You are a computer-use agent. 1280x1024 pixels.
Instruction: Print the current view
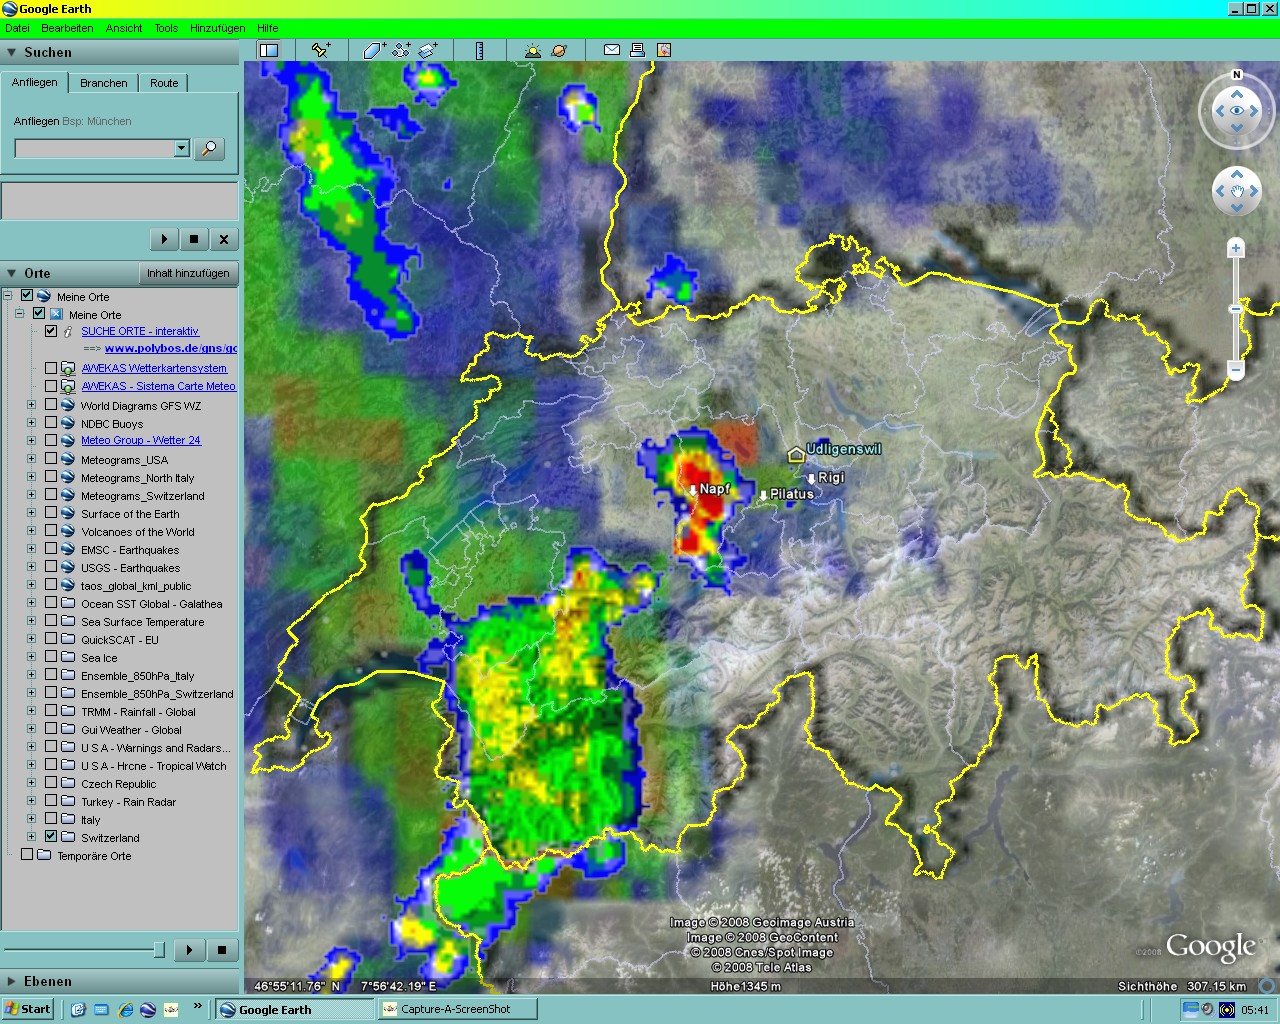pos(637,50)
